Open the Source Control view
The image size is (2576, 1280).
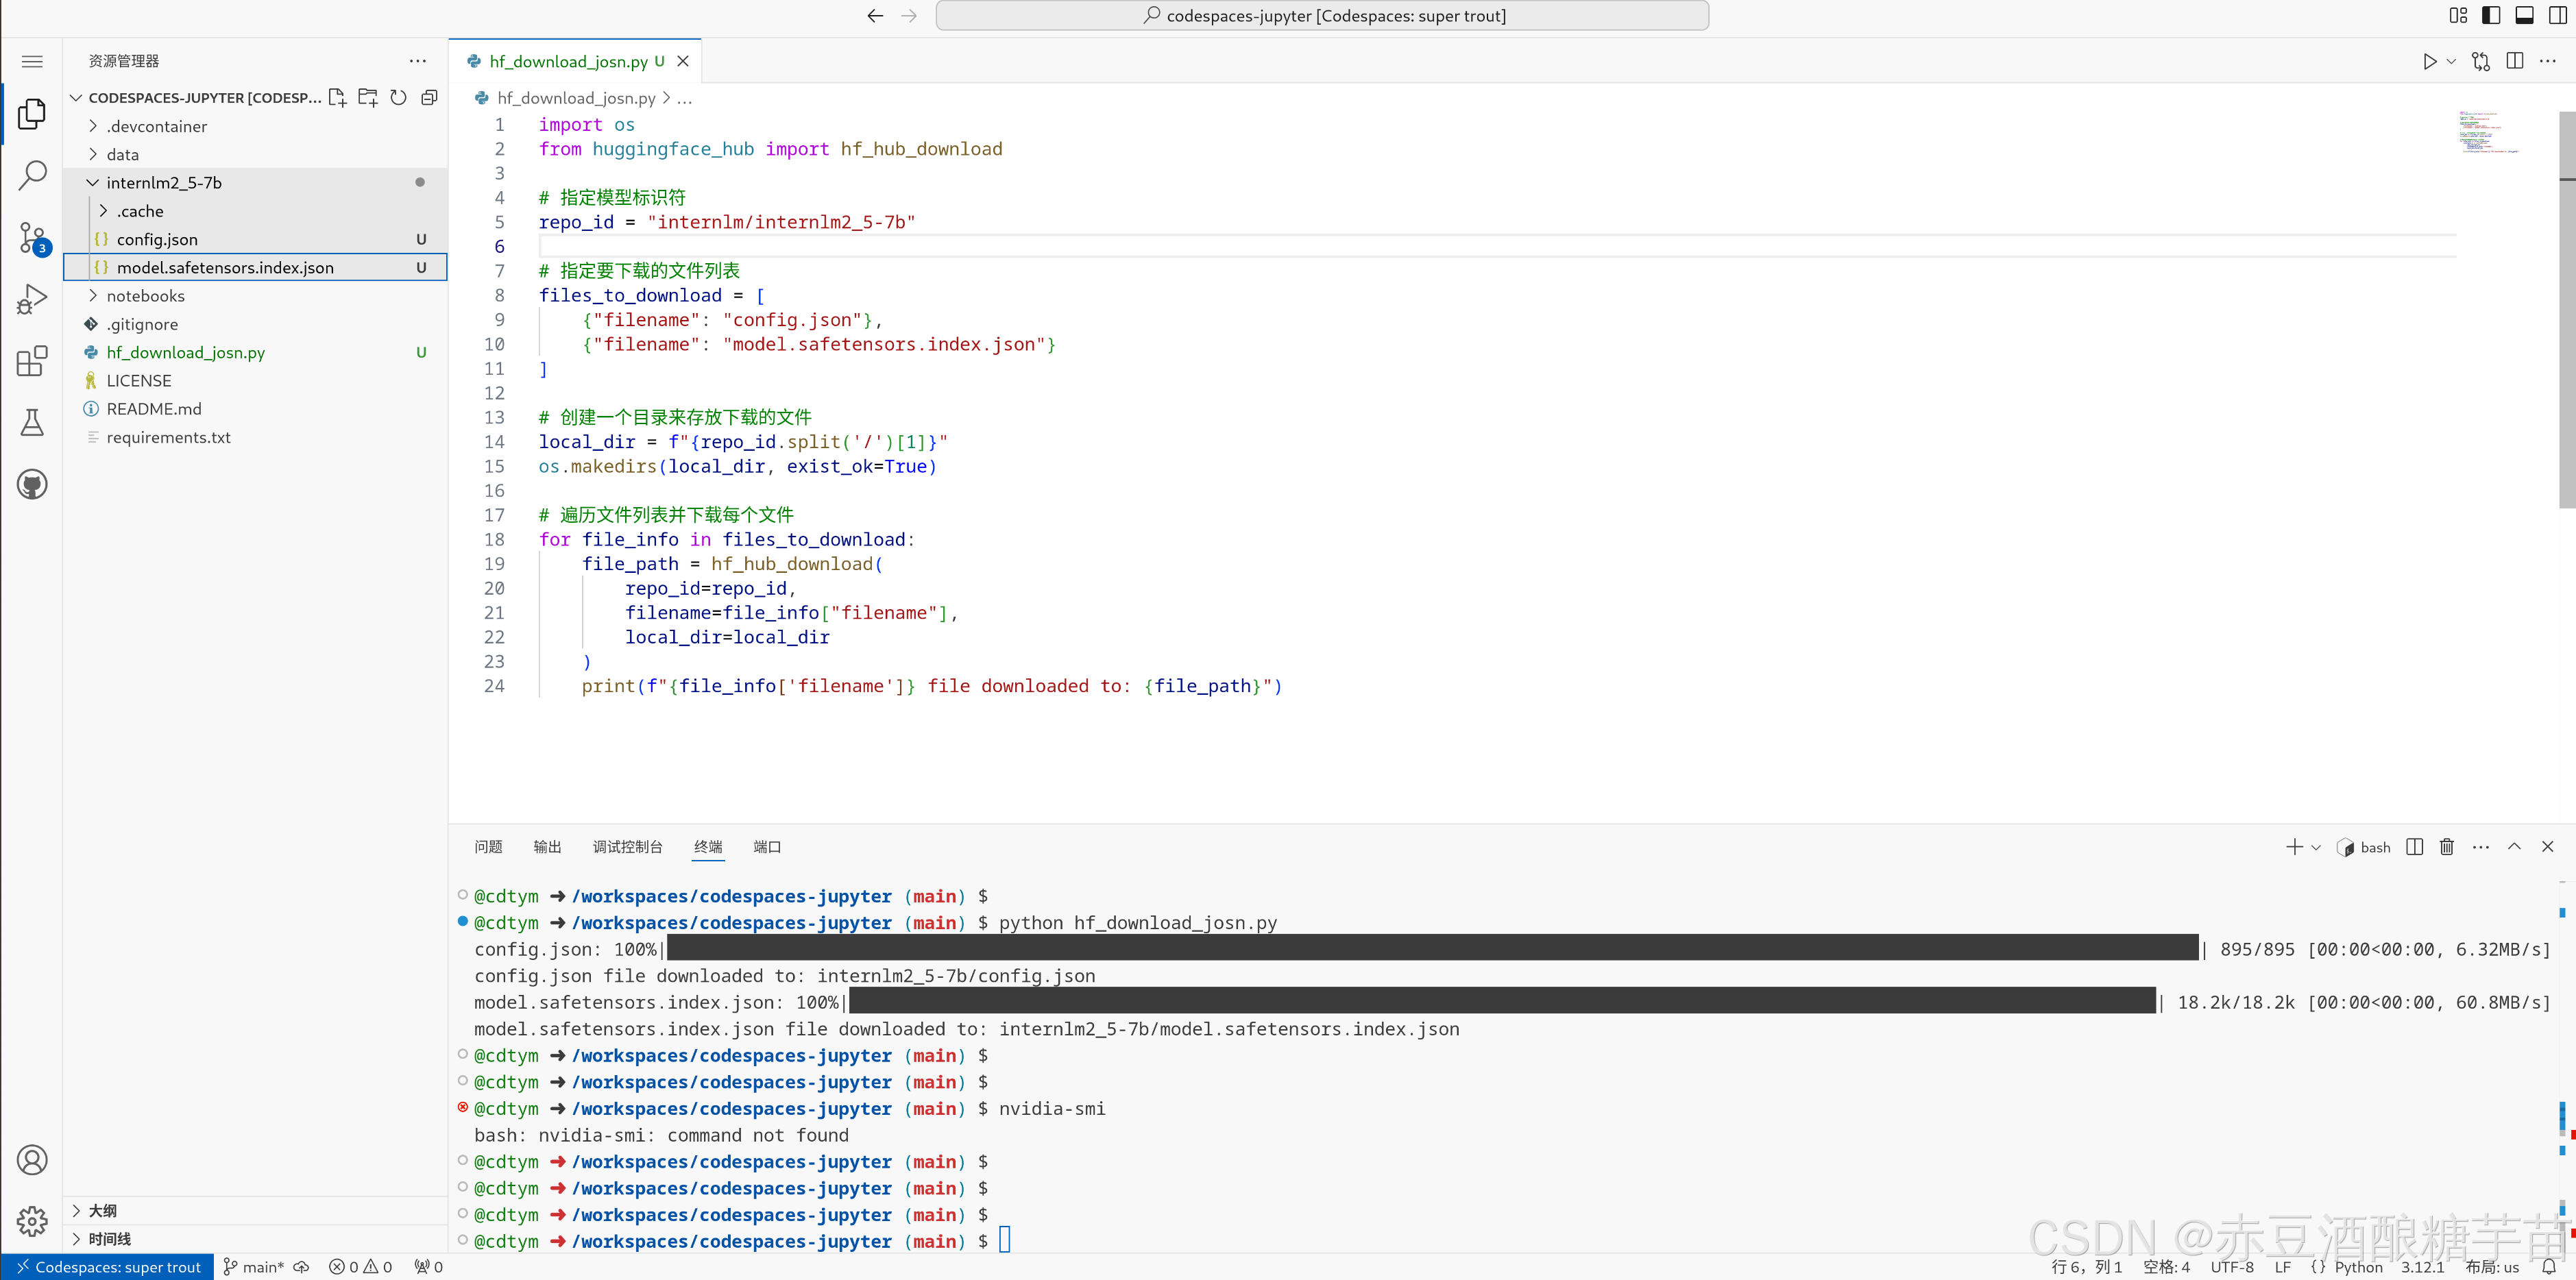(x=31, y=238)
